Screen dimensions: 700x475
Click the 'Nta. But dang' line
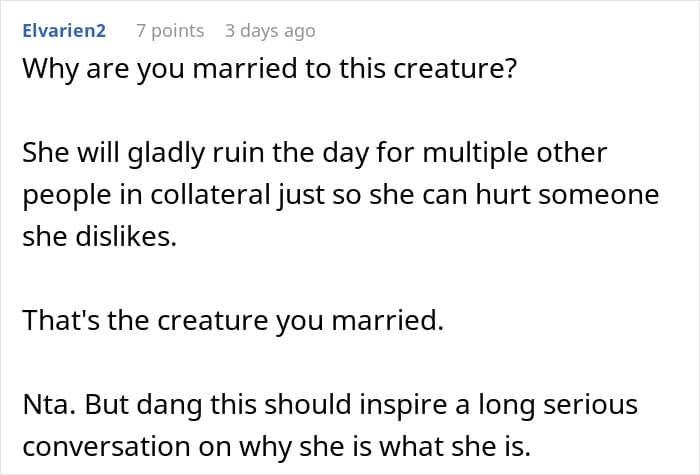click(330, 405)
